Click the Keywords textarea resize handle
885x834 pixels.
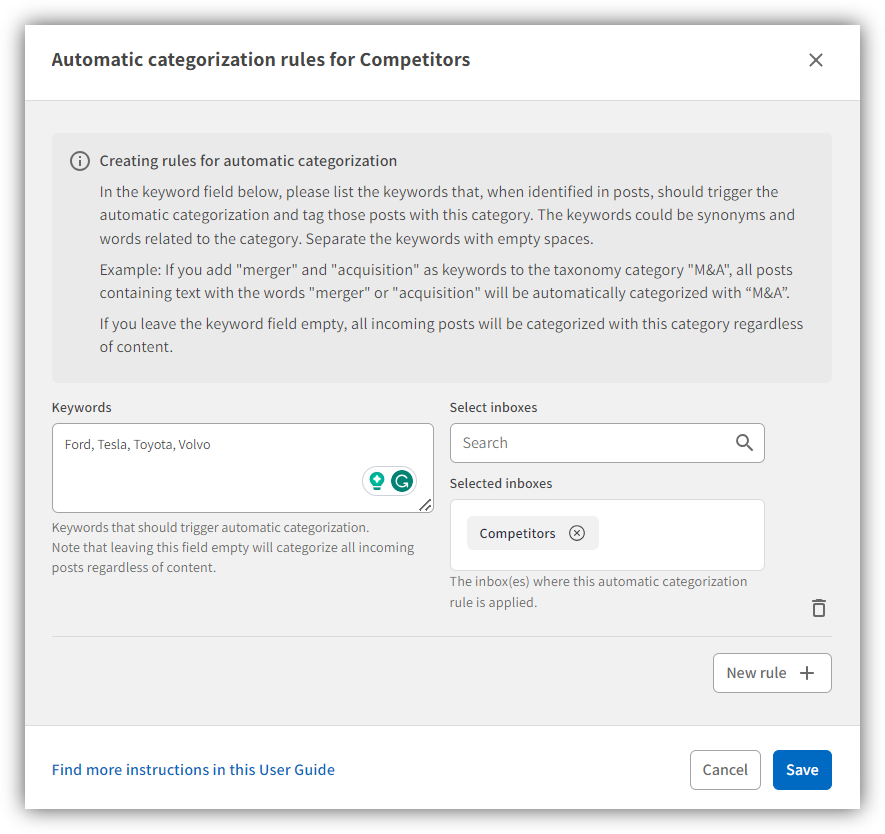pos(426,505)
